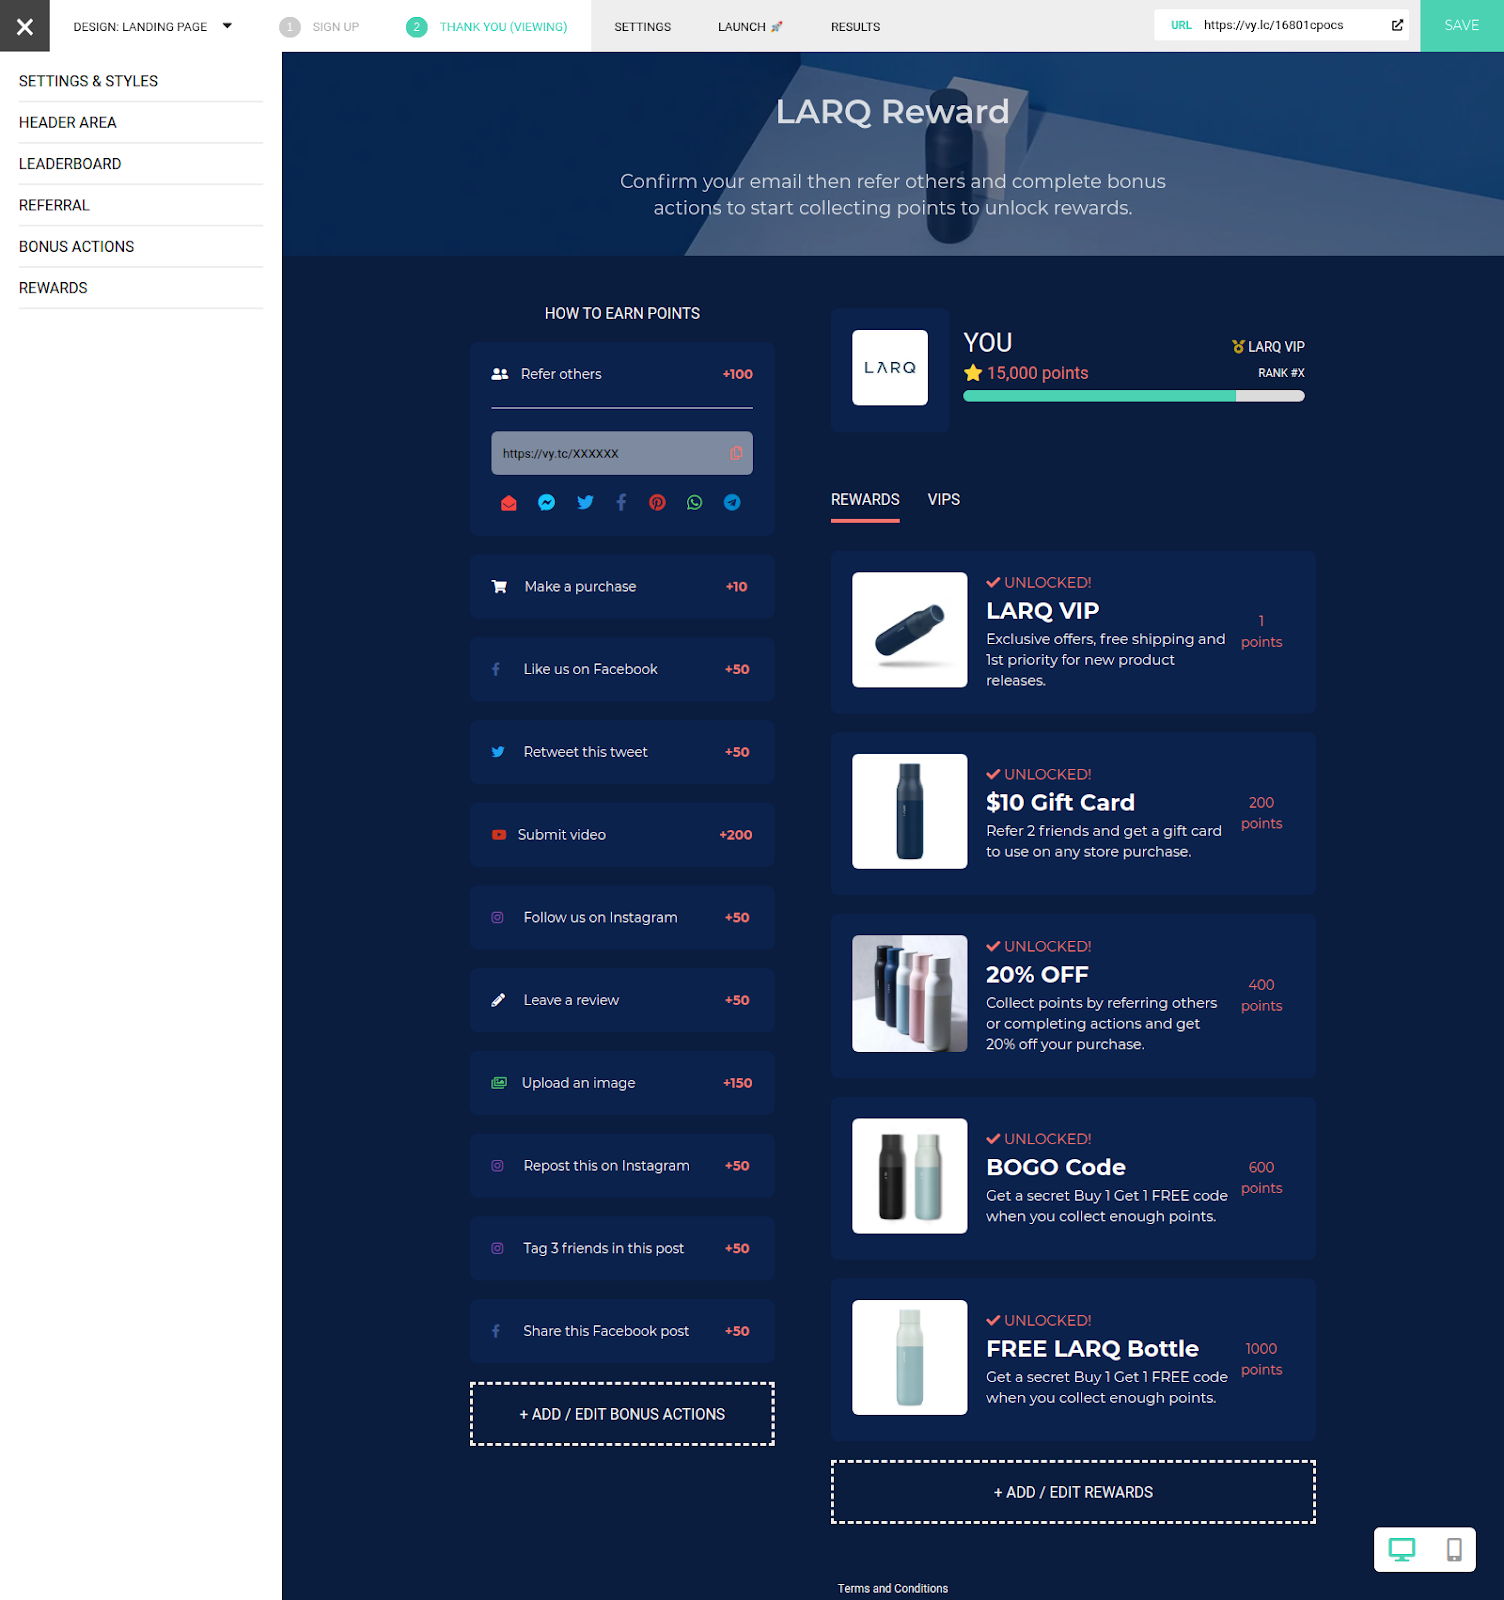Image resolution: width=1504 pixels, height=1600 pixels.
Task: Switch to the Rewards tab
Action: 865,500
